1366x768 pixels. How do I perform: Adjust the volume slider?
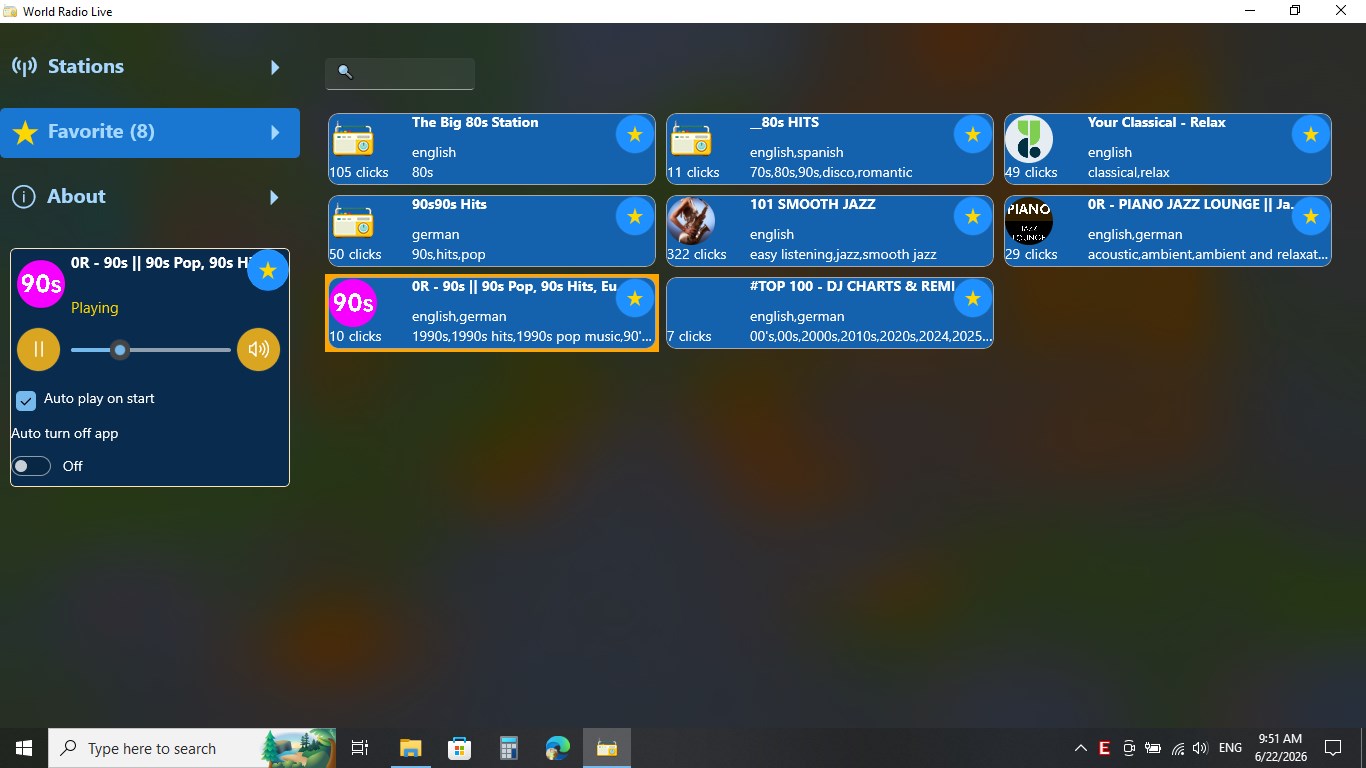pos(150,350)
